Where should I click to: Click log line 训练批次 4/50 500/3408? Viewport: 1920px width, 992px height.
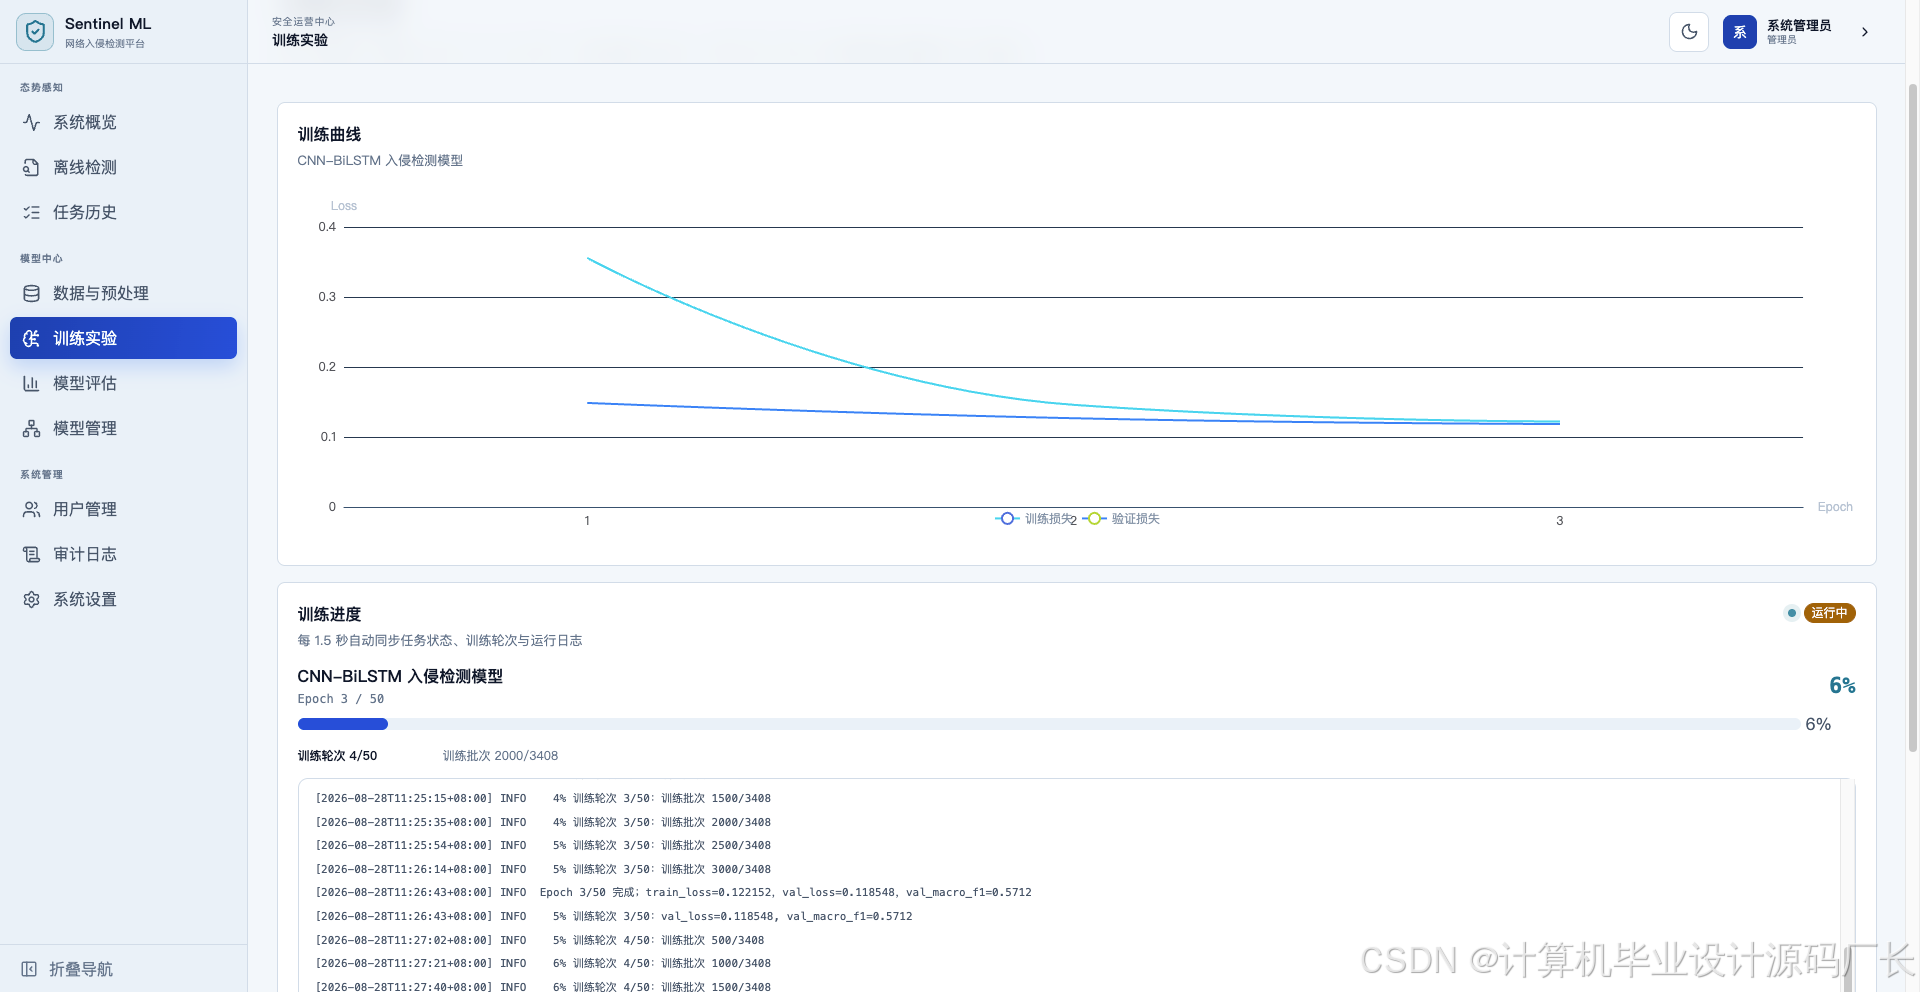(x=540, y=941)
